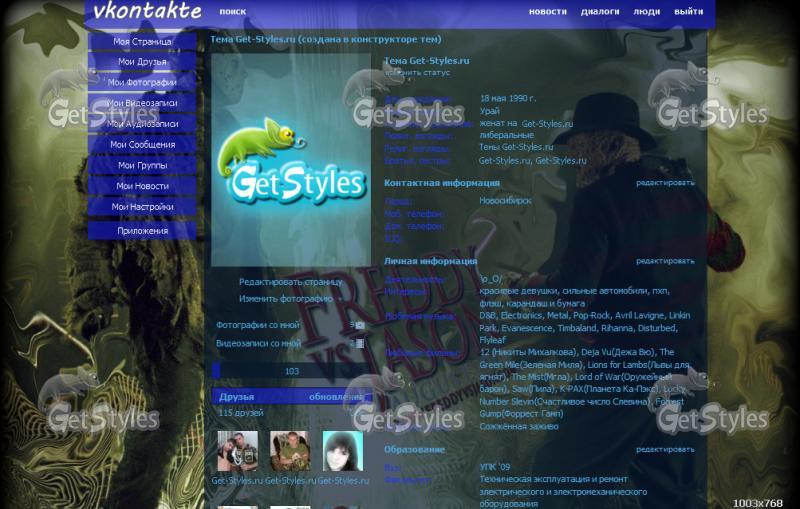Screen dimensions: 800x509
Task: Open the 115 друзей link
Action: (241, 413)
